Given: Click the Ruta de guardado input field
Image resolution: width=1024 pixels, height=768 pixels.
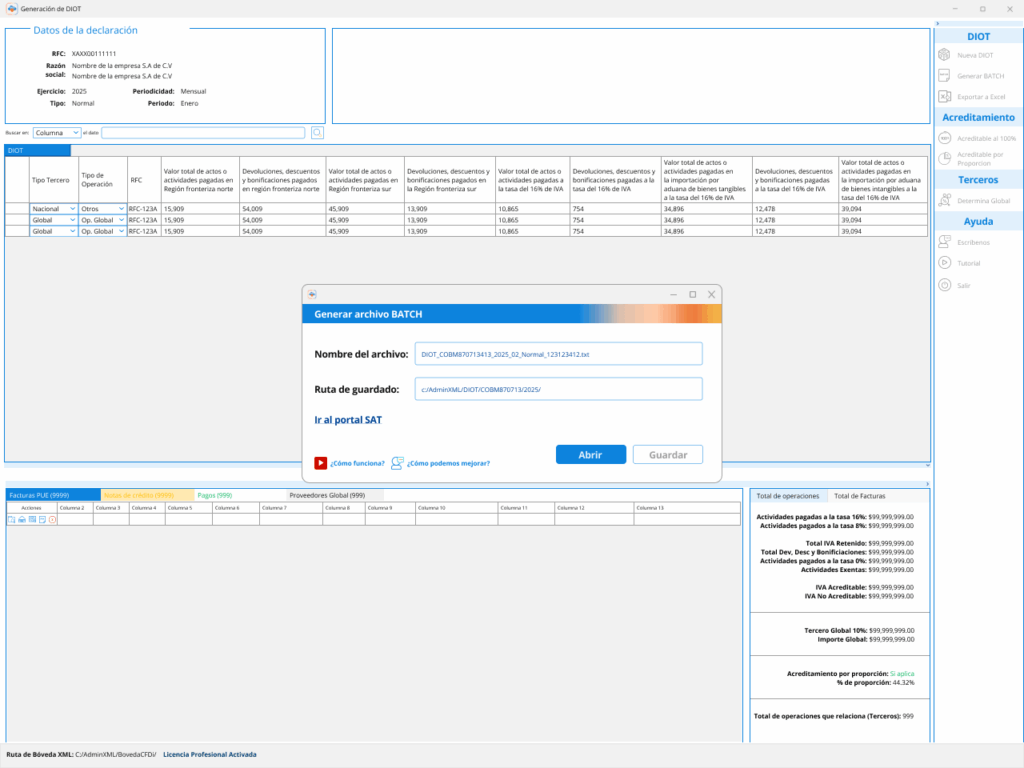Looking at the screenshot, I should (x=559, y=389).
